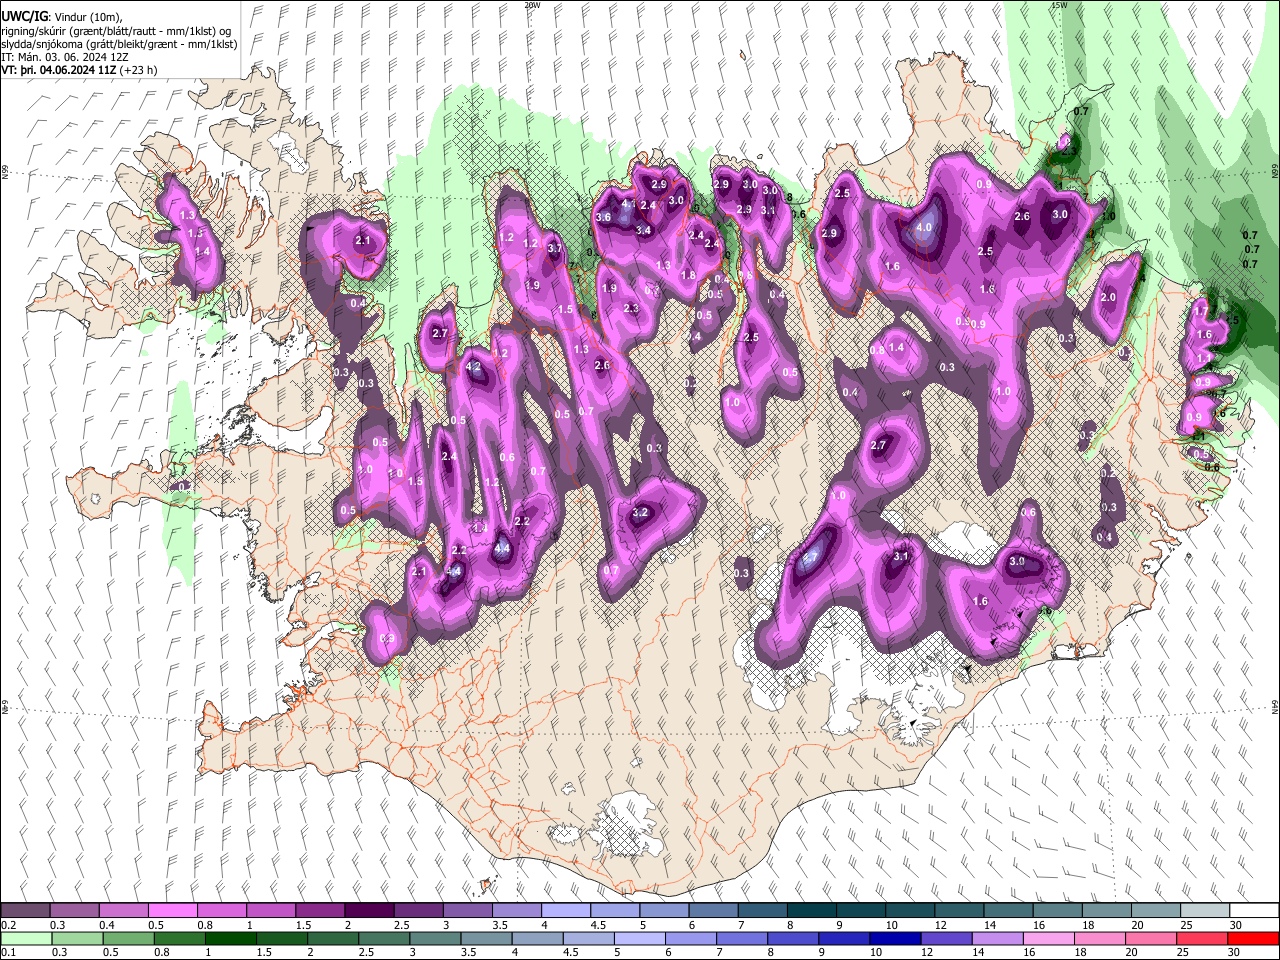Click the '4.0' snowfall value on the map
The height and width of the screenshot is (960, 1280).
pos(924,228)
